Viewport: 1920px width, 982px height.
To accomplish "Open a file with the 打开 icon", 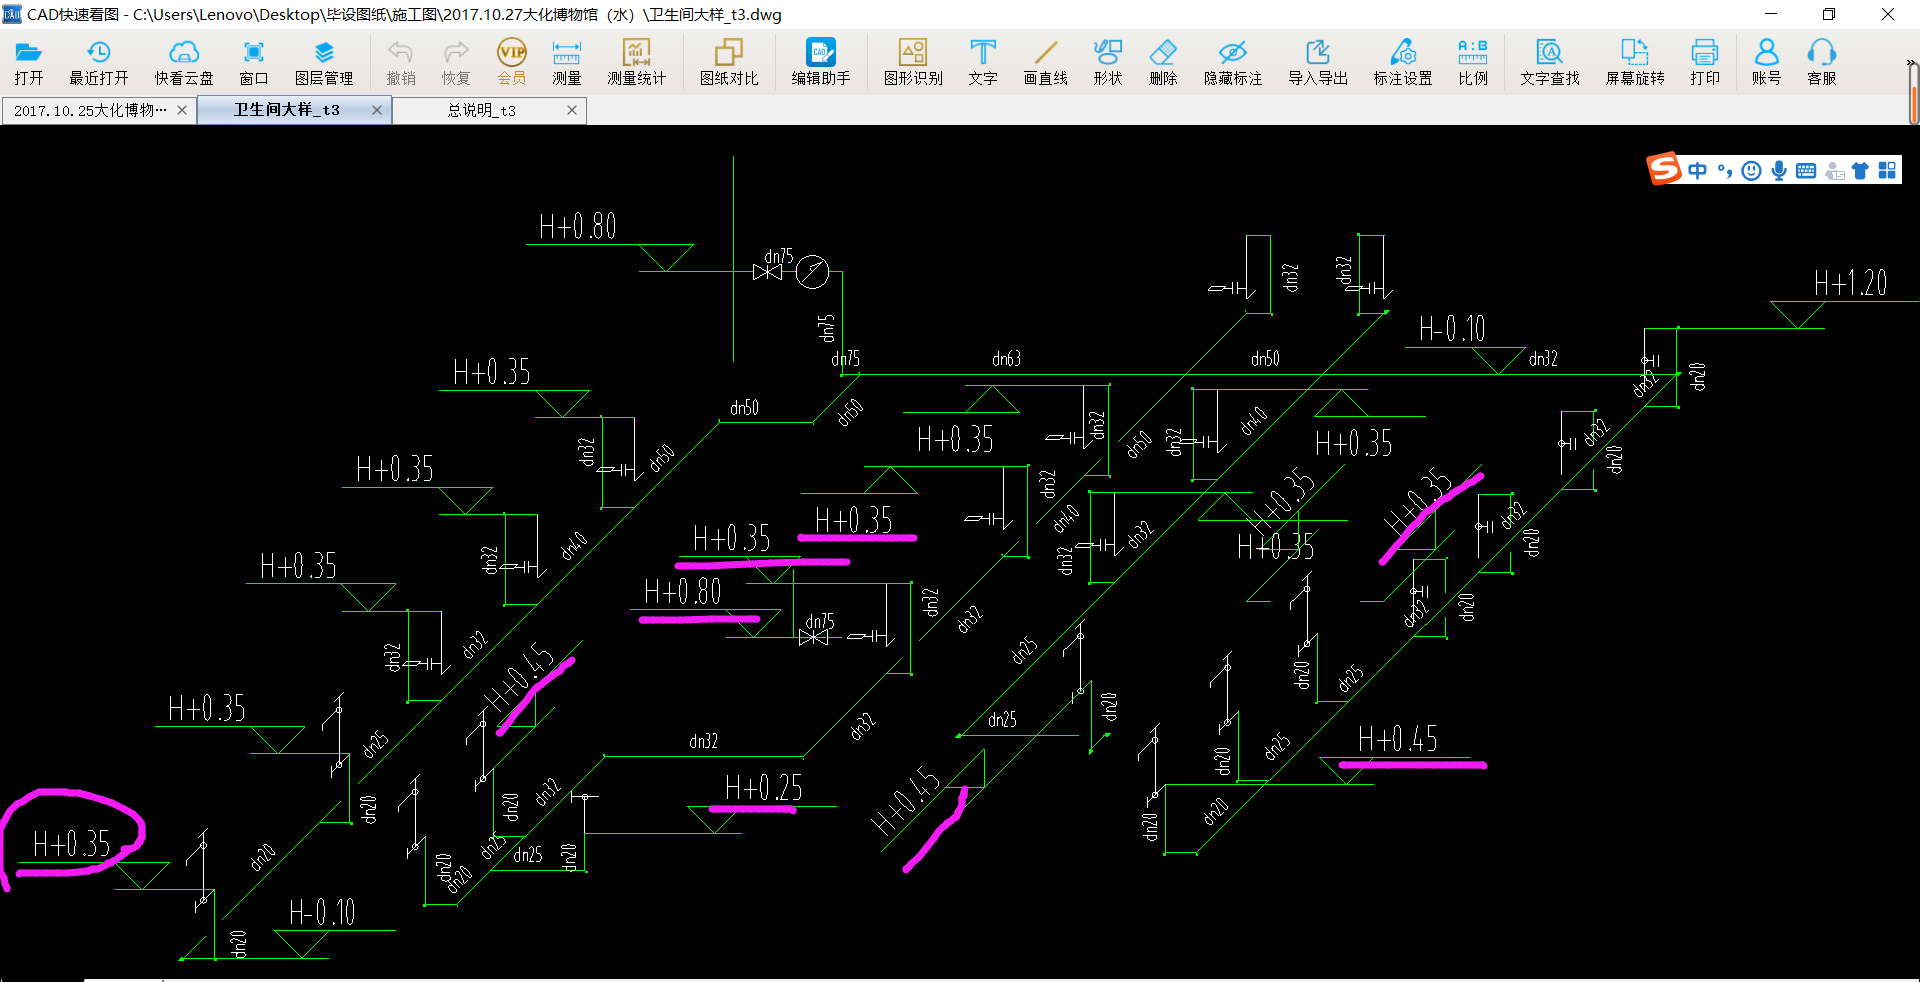I will (28, 62).
